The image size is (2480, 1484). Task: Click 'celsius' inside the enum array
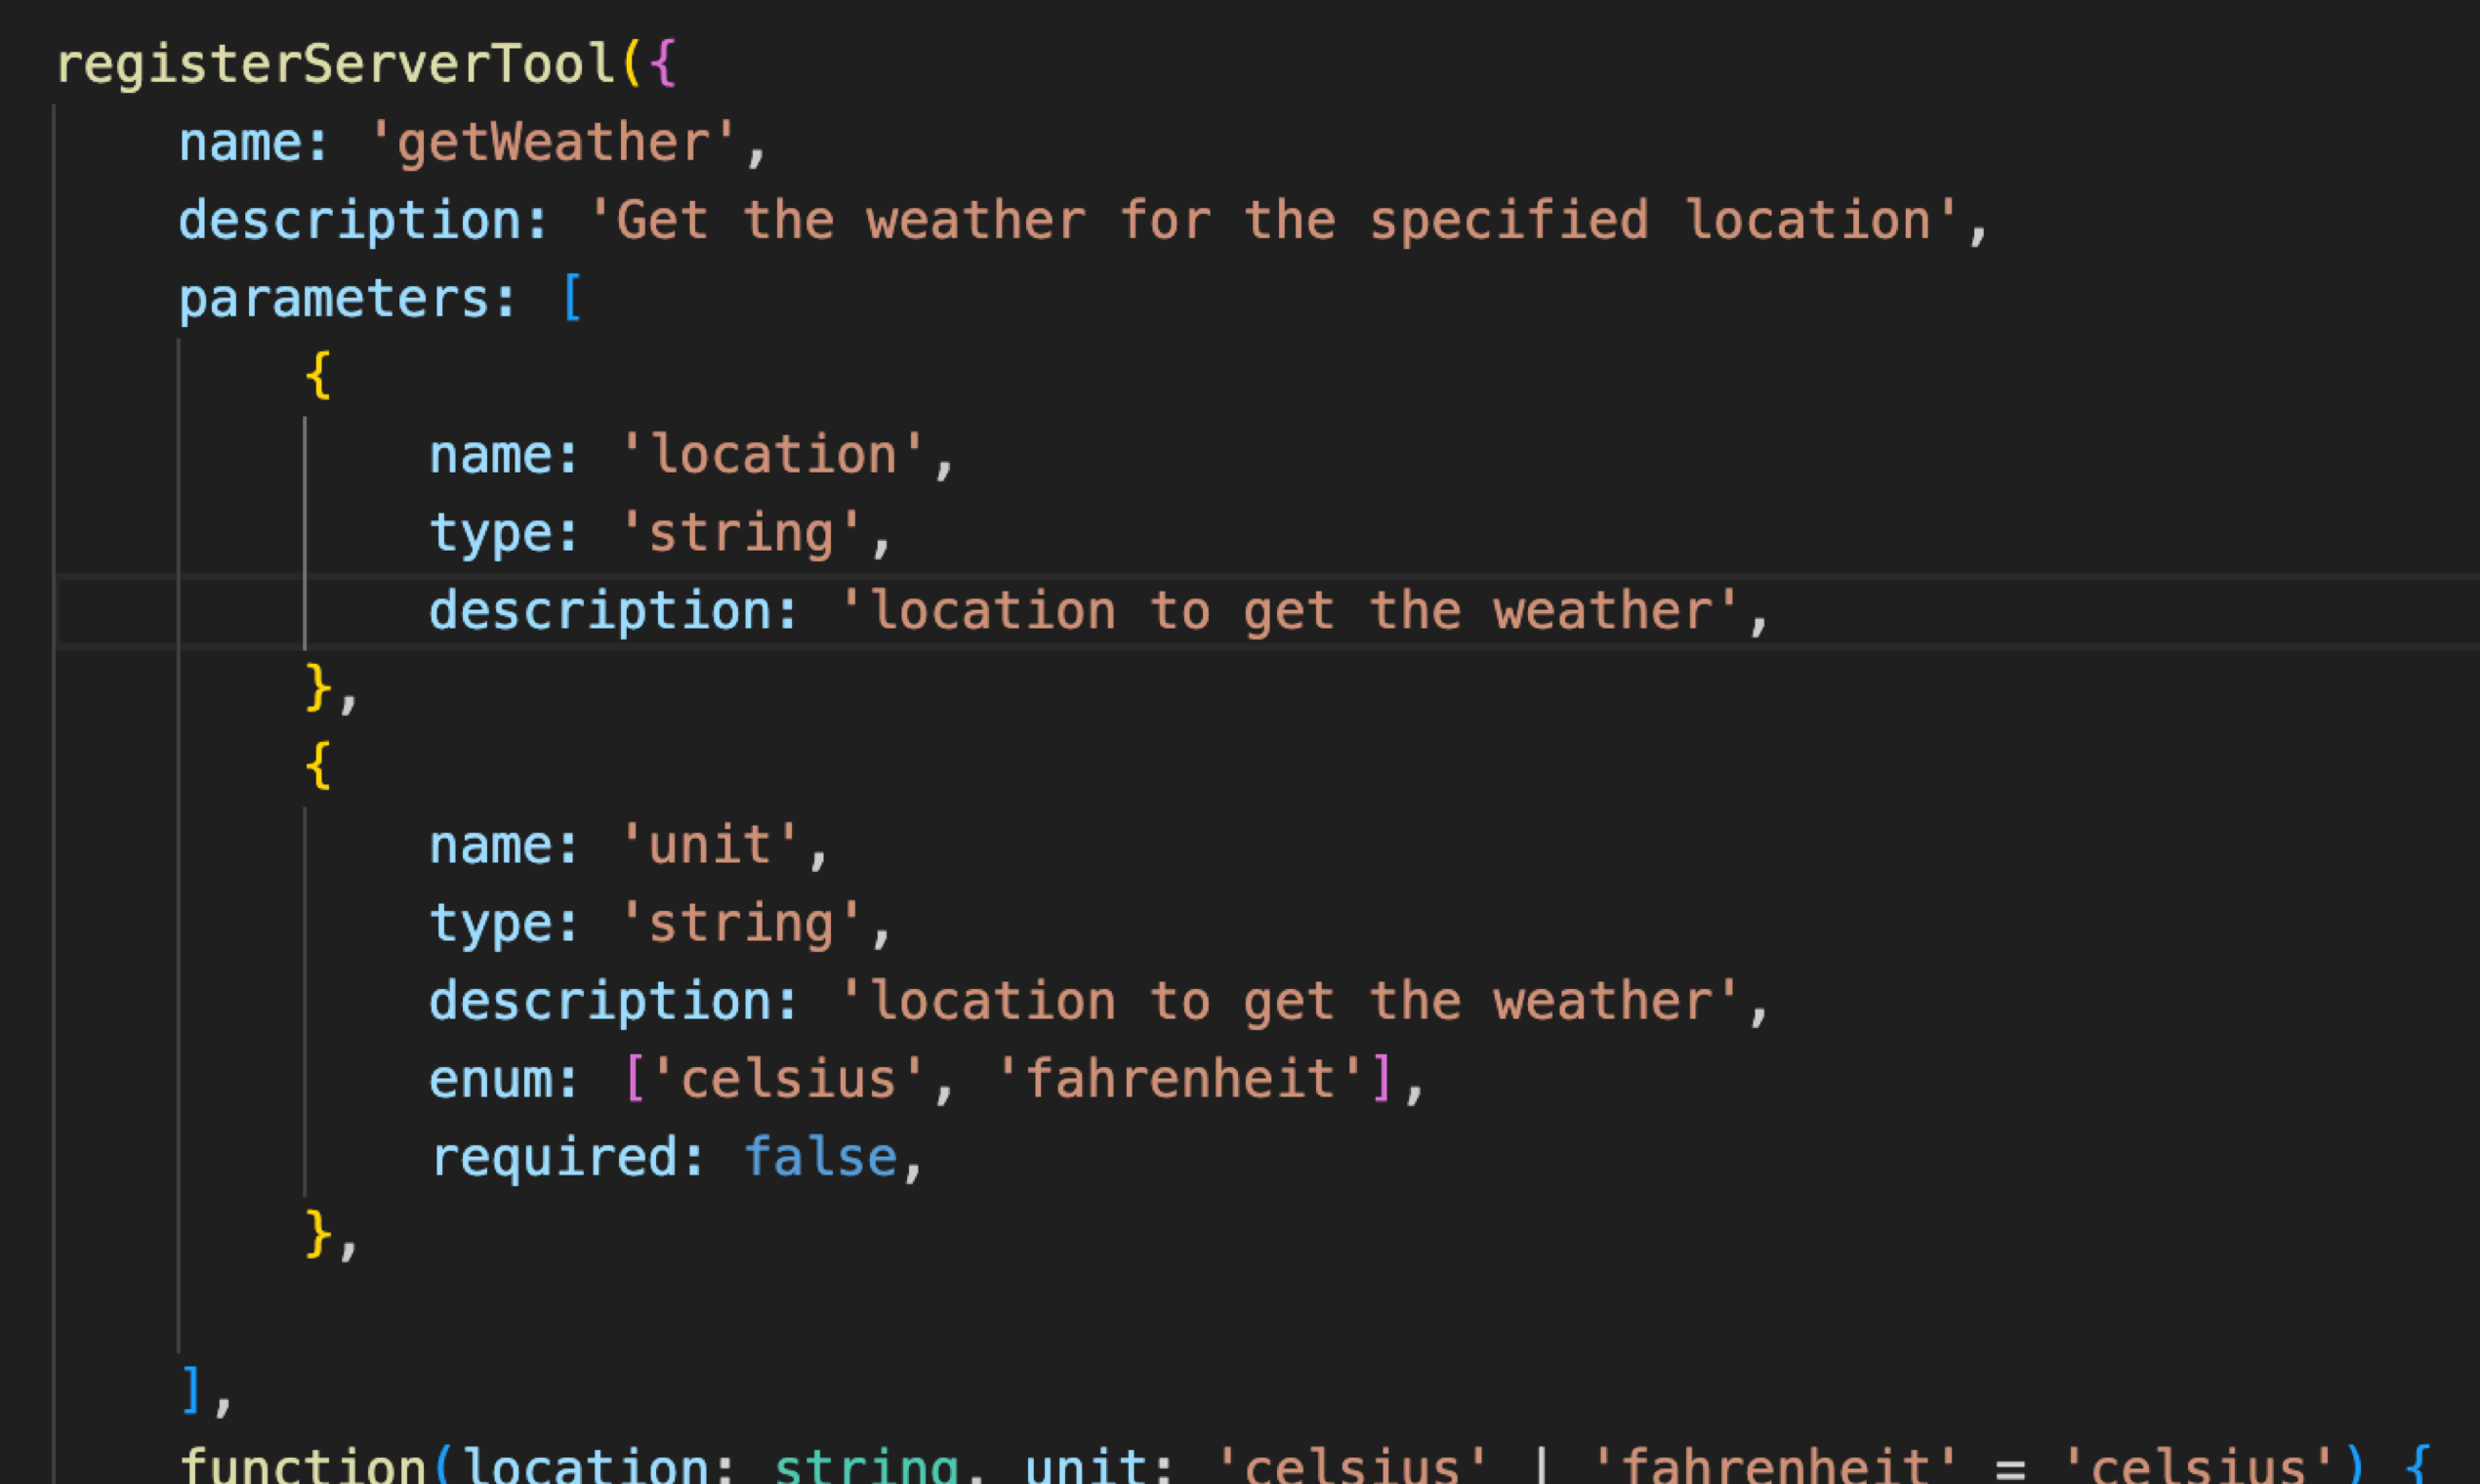[x=788, y=1080]
